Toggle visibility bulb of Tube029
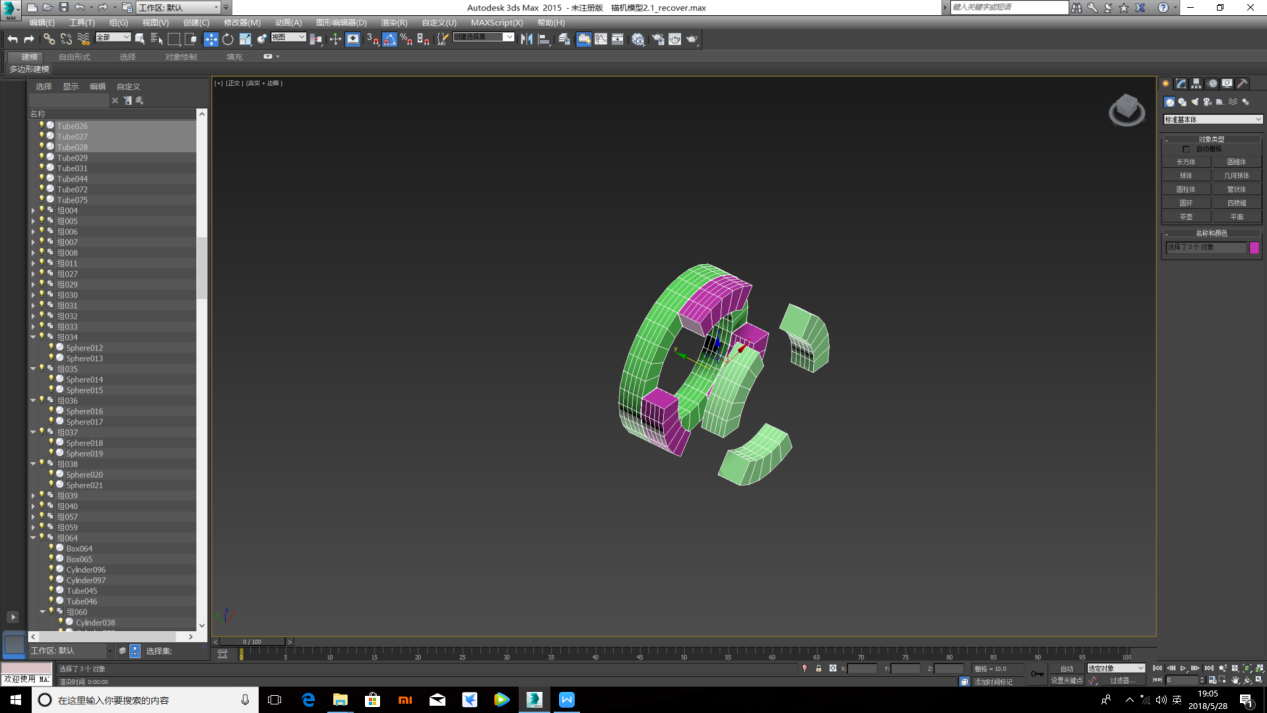The width and height of the screenshot is (1267, 713). pos(42,158)
